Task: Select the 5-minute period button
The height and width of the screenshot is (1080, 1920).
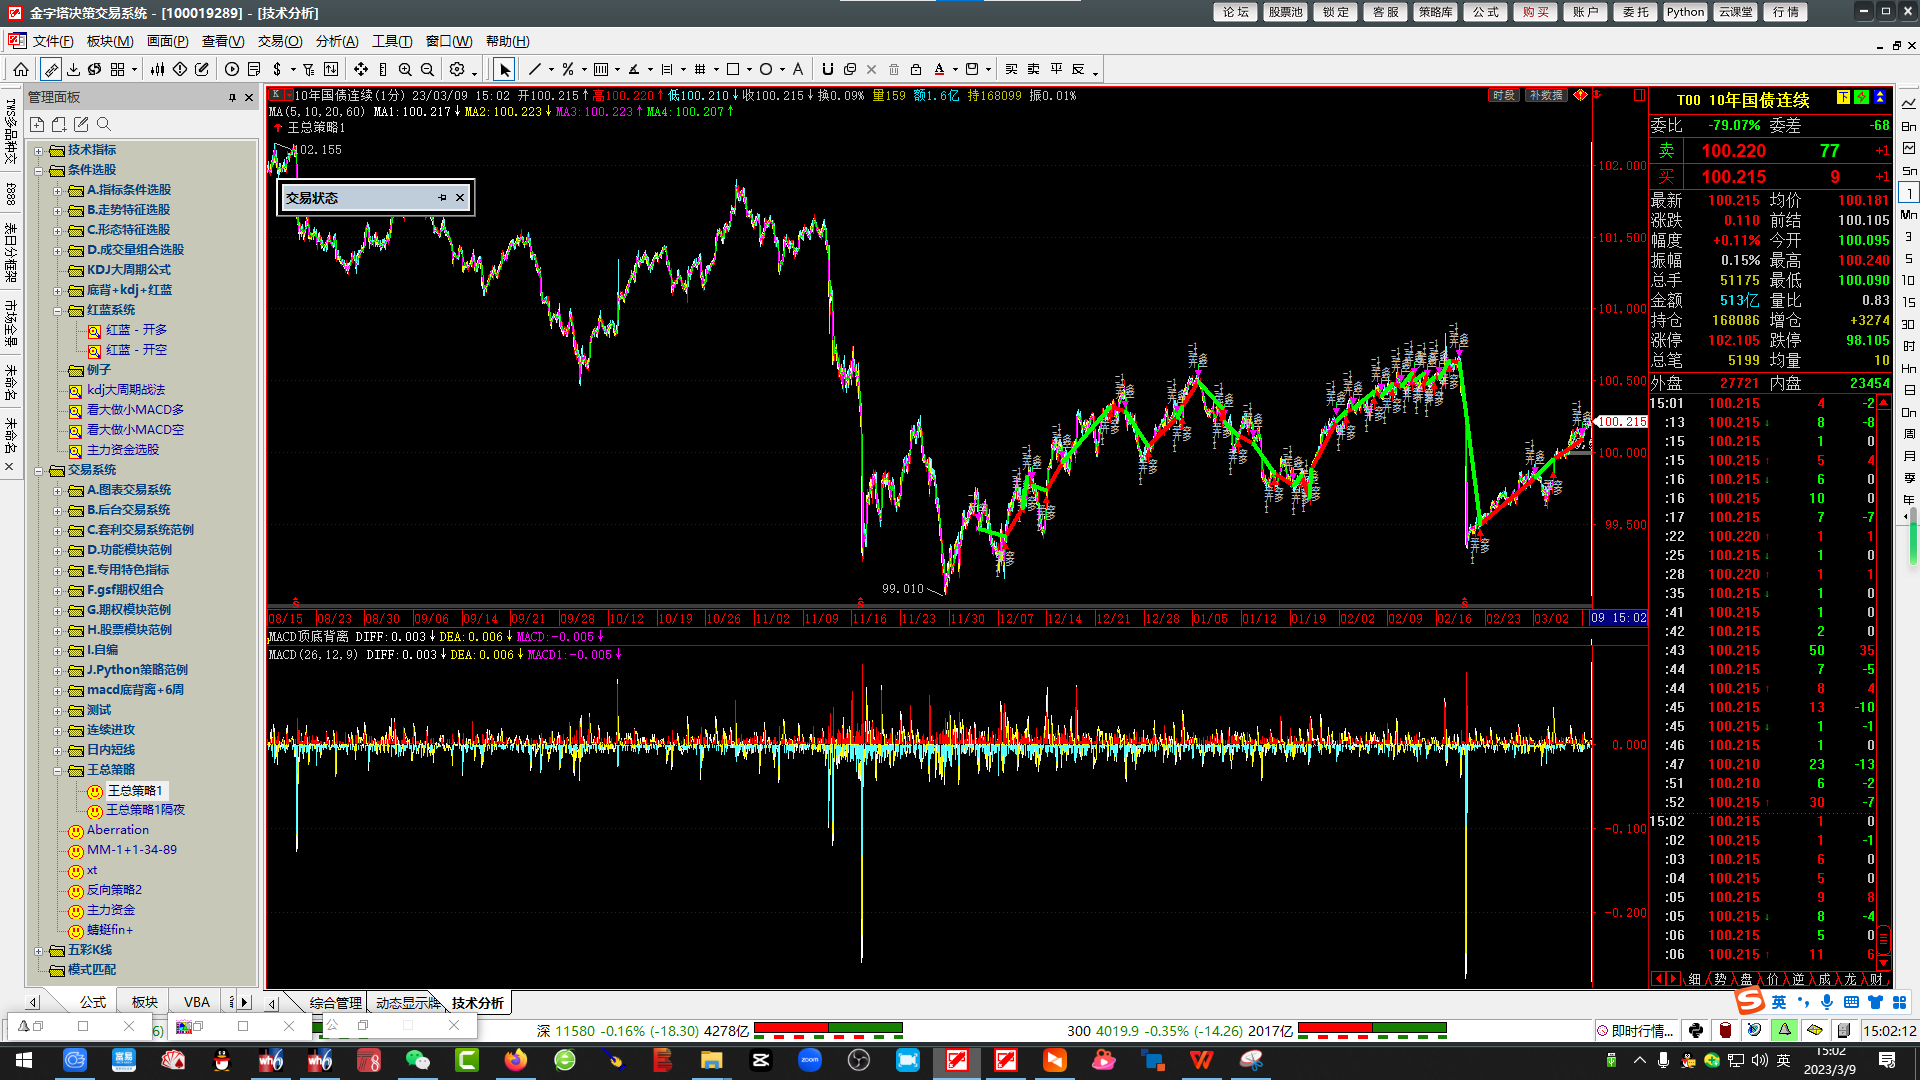Action: (1908, 259)
